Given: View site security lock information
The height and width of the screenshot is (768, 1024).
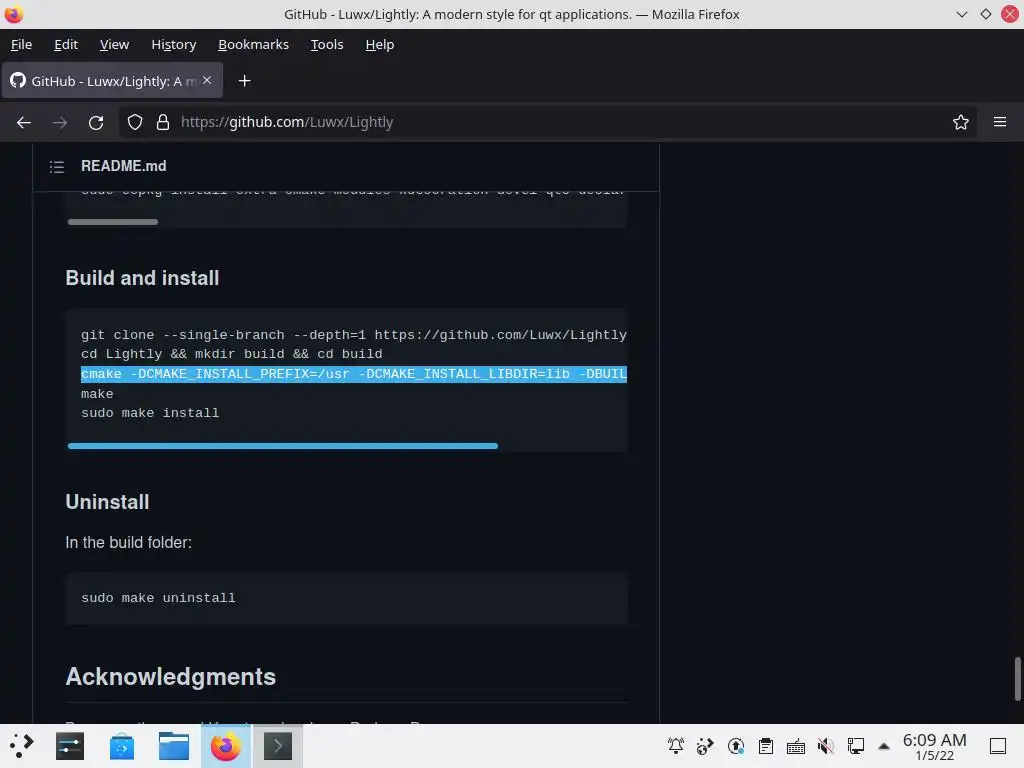Looking at the screenshot, I should [x=163, y=122].
